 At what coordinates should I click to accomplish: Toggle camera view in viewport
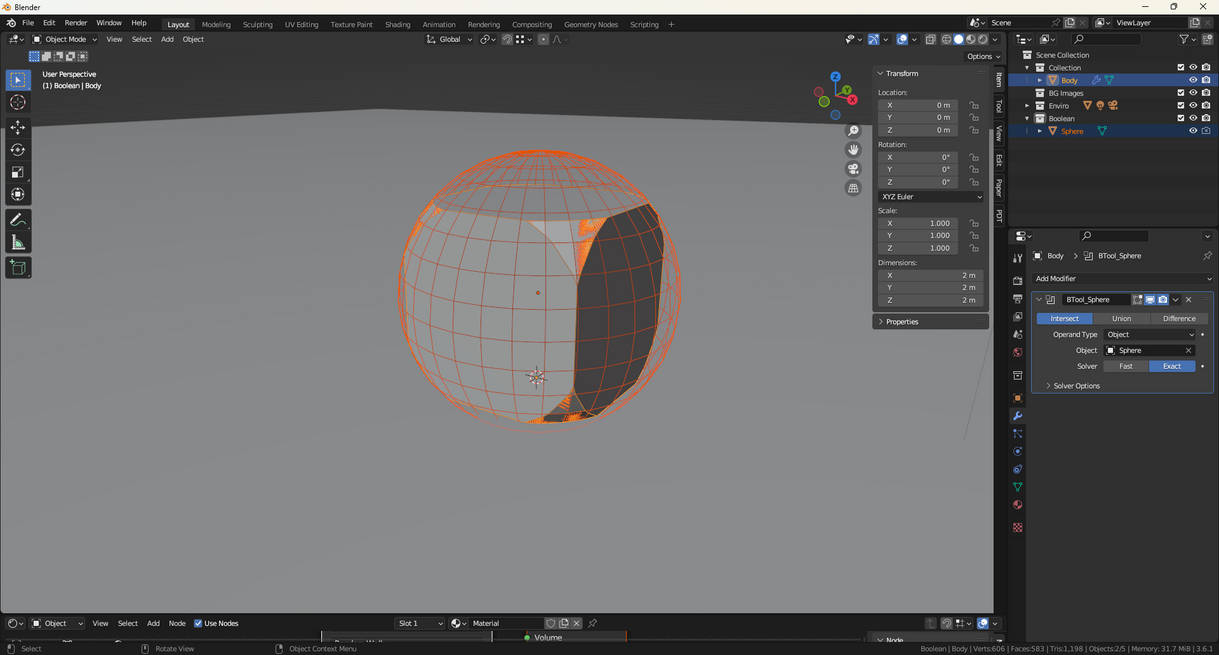point(853,169)
